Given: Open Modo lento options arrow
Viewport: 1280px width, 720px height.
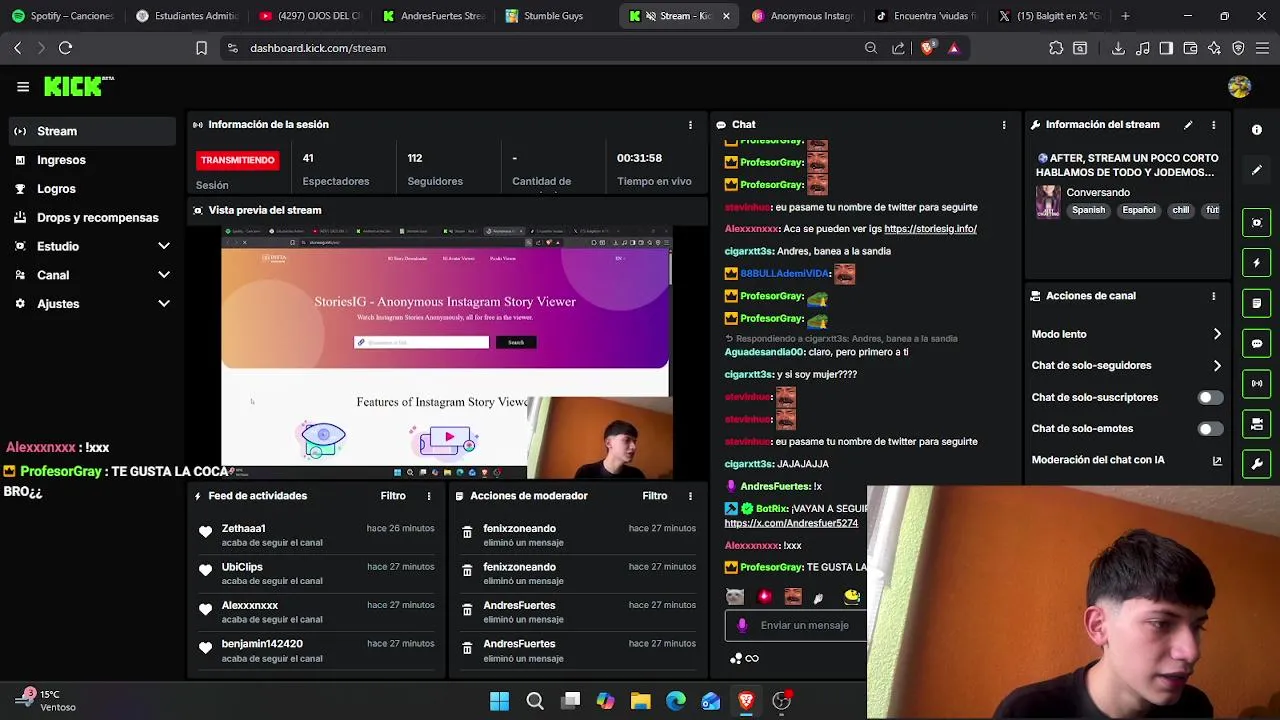Looking at the screenshot, I should pyautogui.click(x=1217, y=334).
